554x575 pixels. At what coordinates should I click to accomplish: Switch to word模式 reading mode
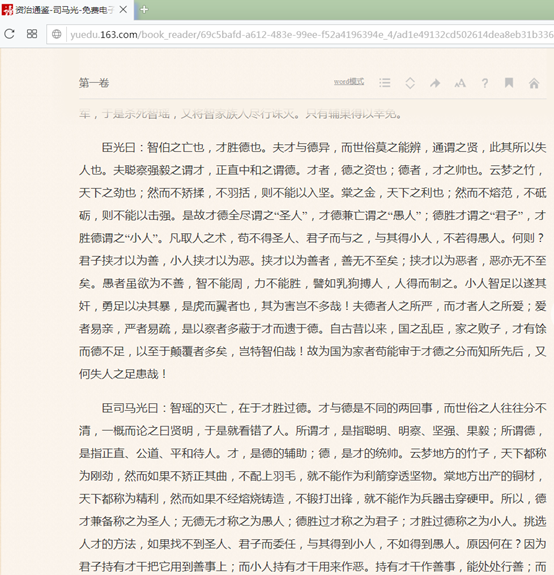(x=349, y=82)
